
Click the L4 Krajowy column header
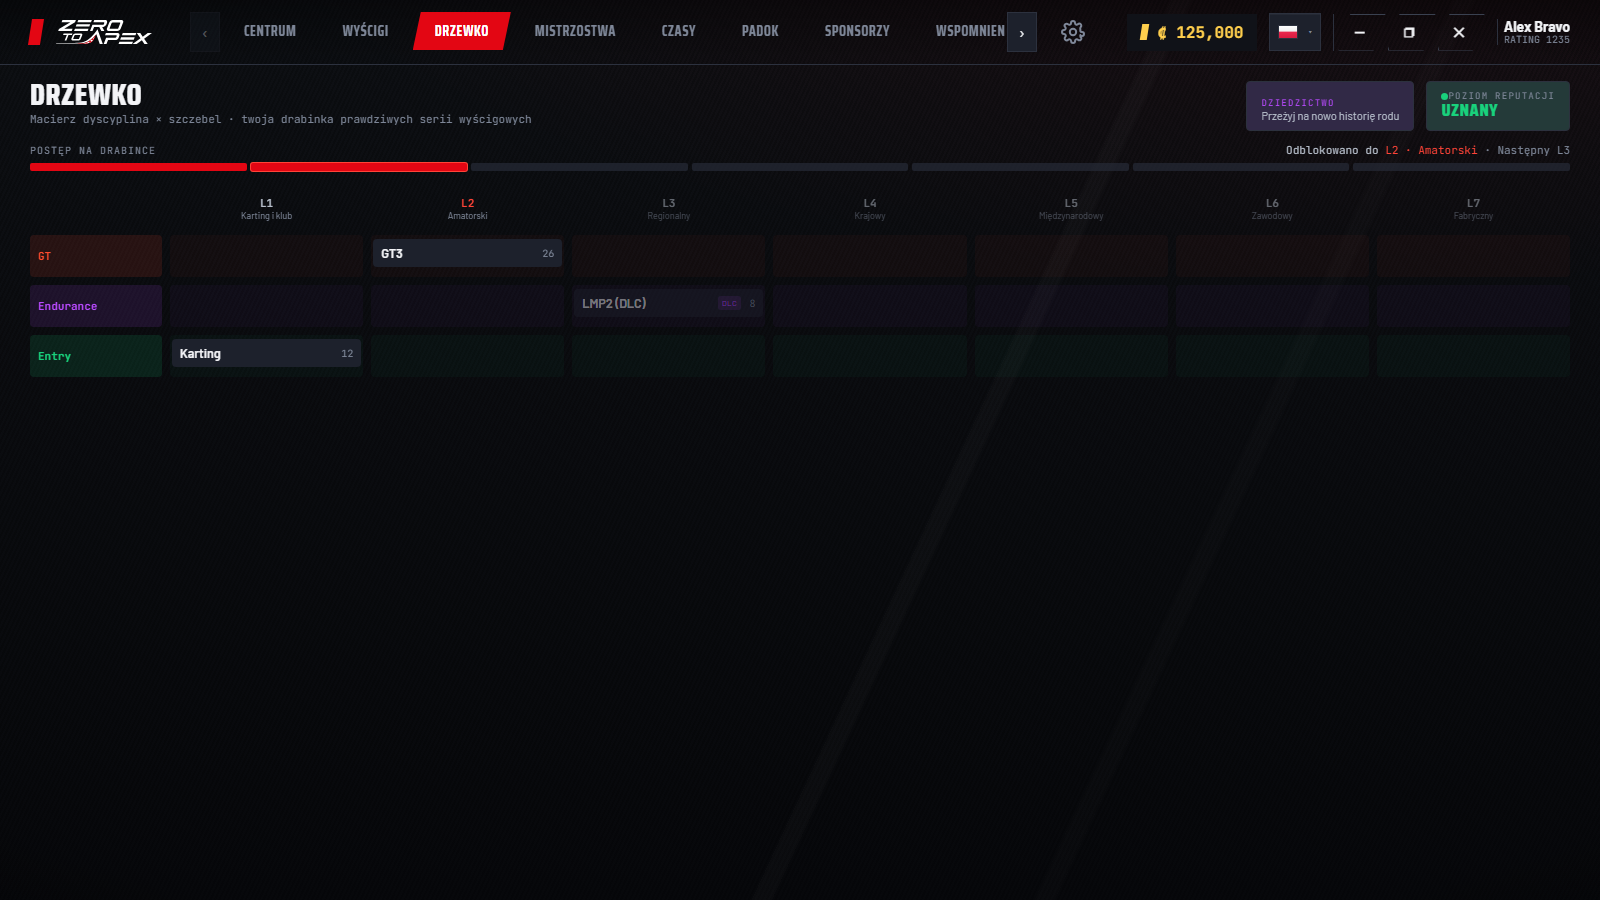coord(869,209)
